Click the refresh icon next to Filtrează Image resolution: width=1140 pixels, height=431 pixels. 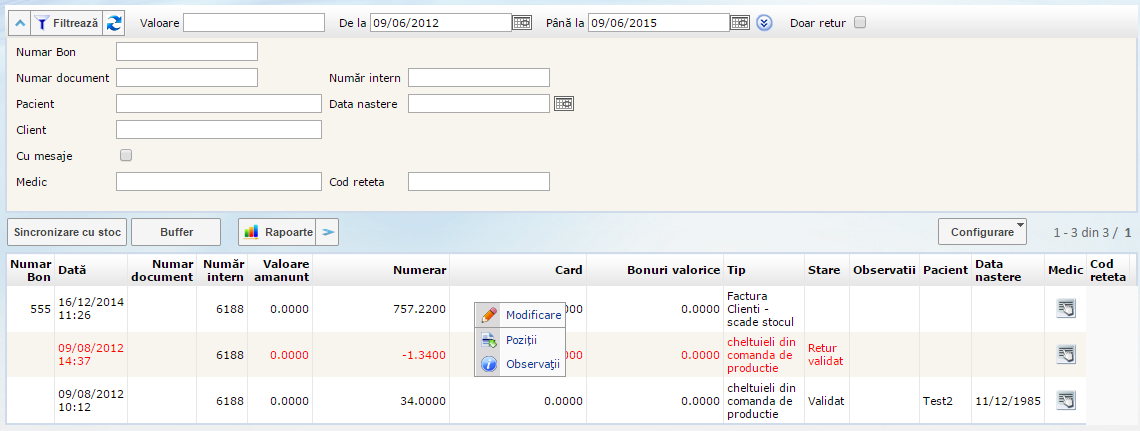[x=115, y=22]
